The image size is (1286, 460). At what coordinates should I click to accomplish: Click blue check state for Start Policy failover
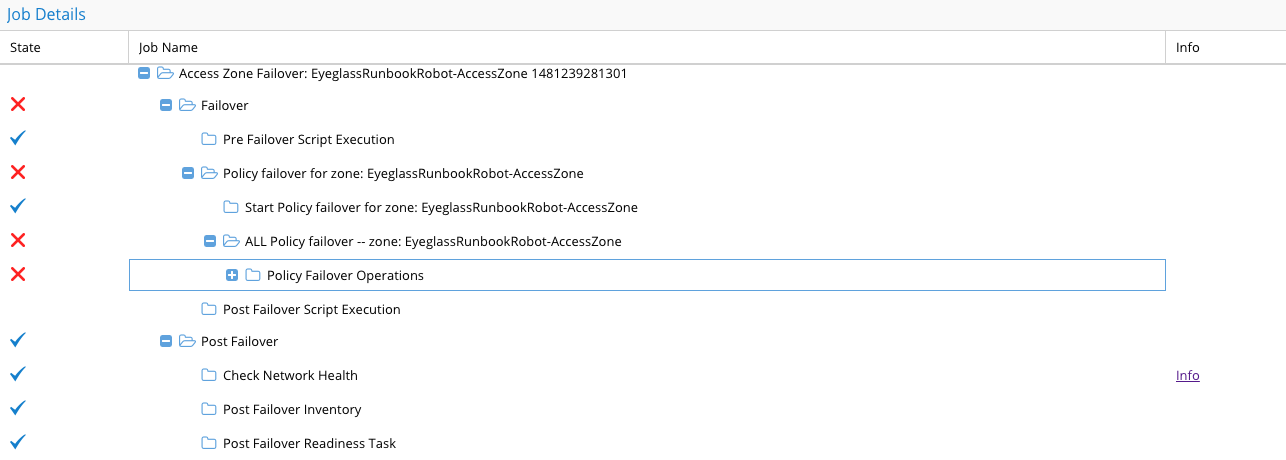click(17, 206)
